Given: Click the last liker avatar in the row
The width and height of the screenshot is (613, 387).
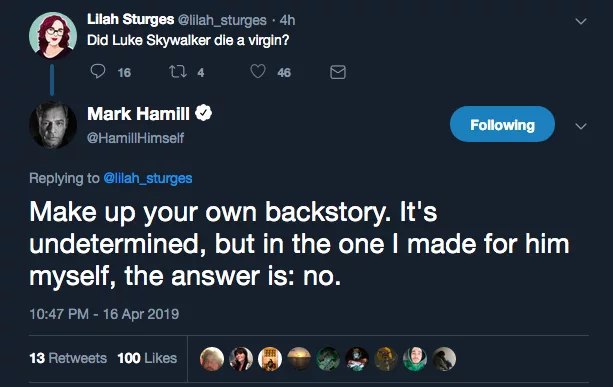Looking at the screenshot, I should 444,359.
